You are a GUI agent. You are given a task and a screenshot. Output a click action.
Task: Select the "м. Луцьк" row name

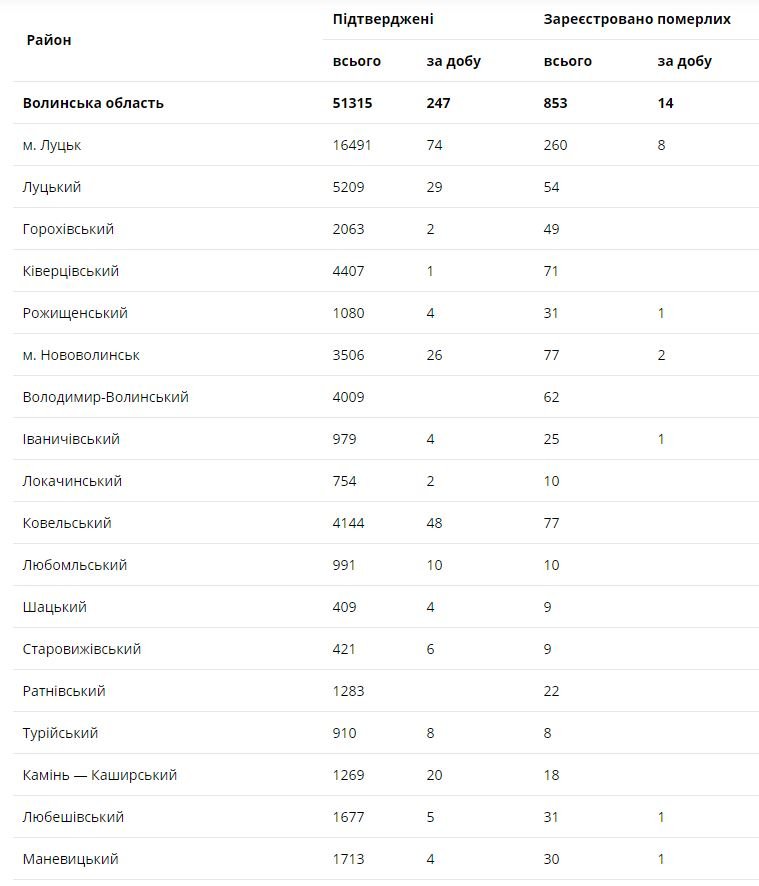[52, 145]
